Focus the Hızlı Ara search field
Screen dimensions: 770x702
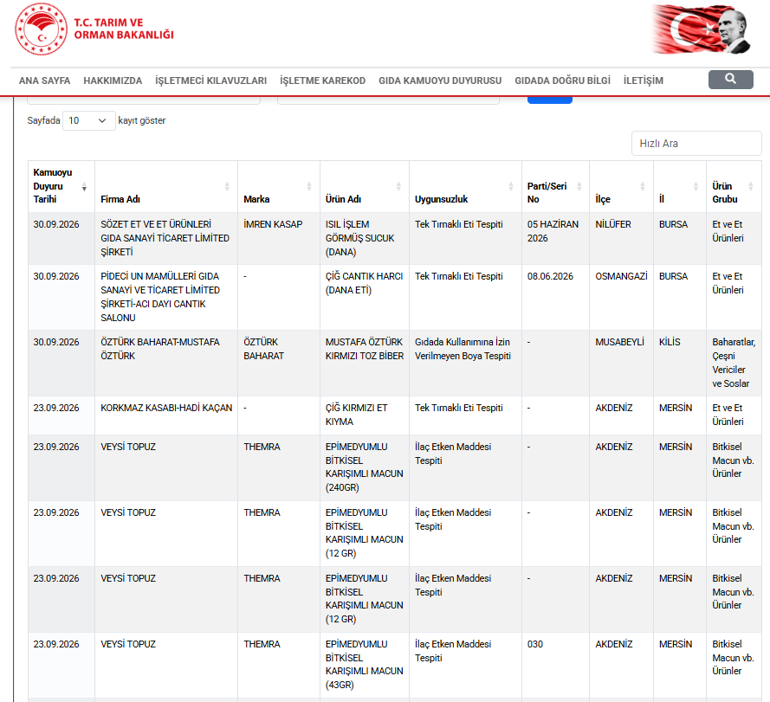696,143
